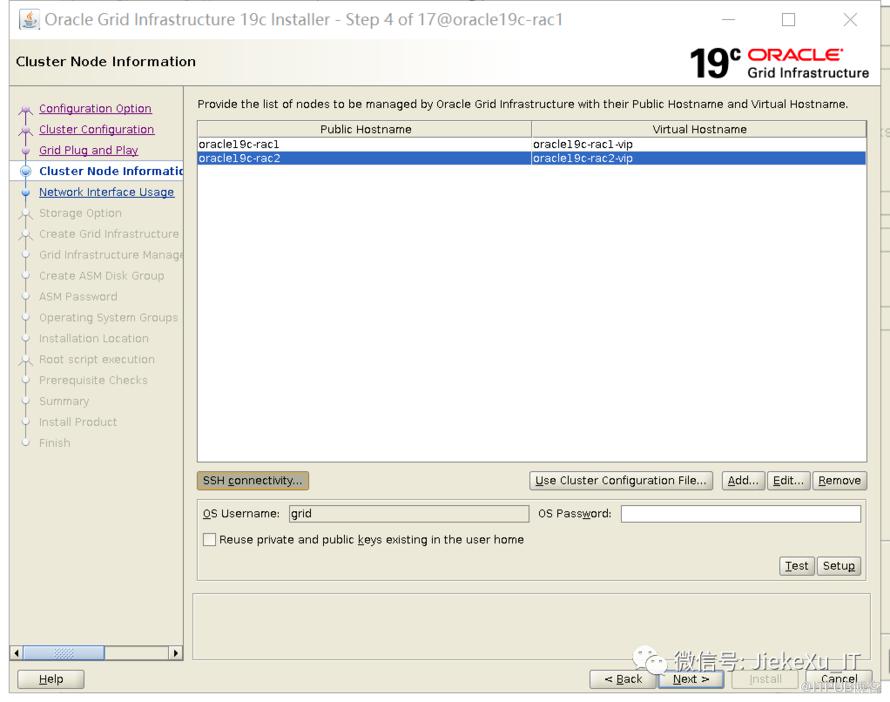
Task: Close the installer window
Action: tap(850, 20)
